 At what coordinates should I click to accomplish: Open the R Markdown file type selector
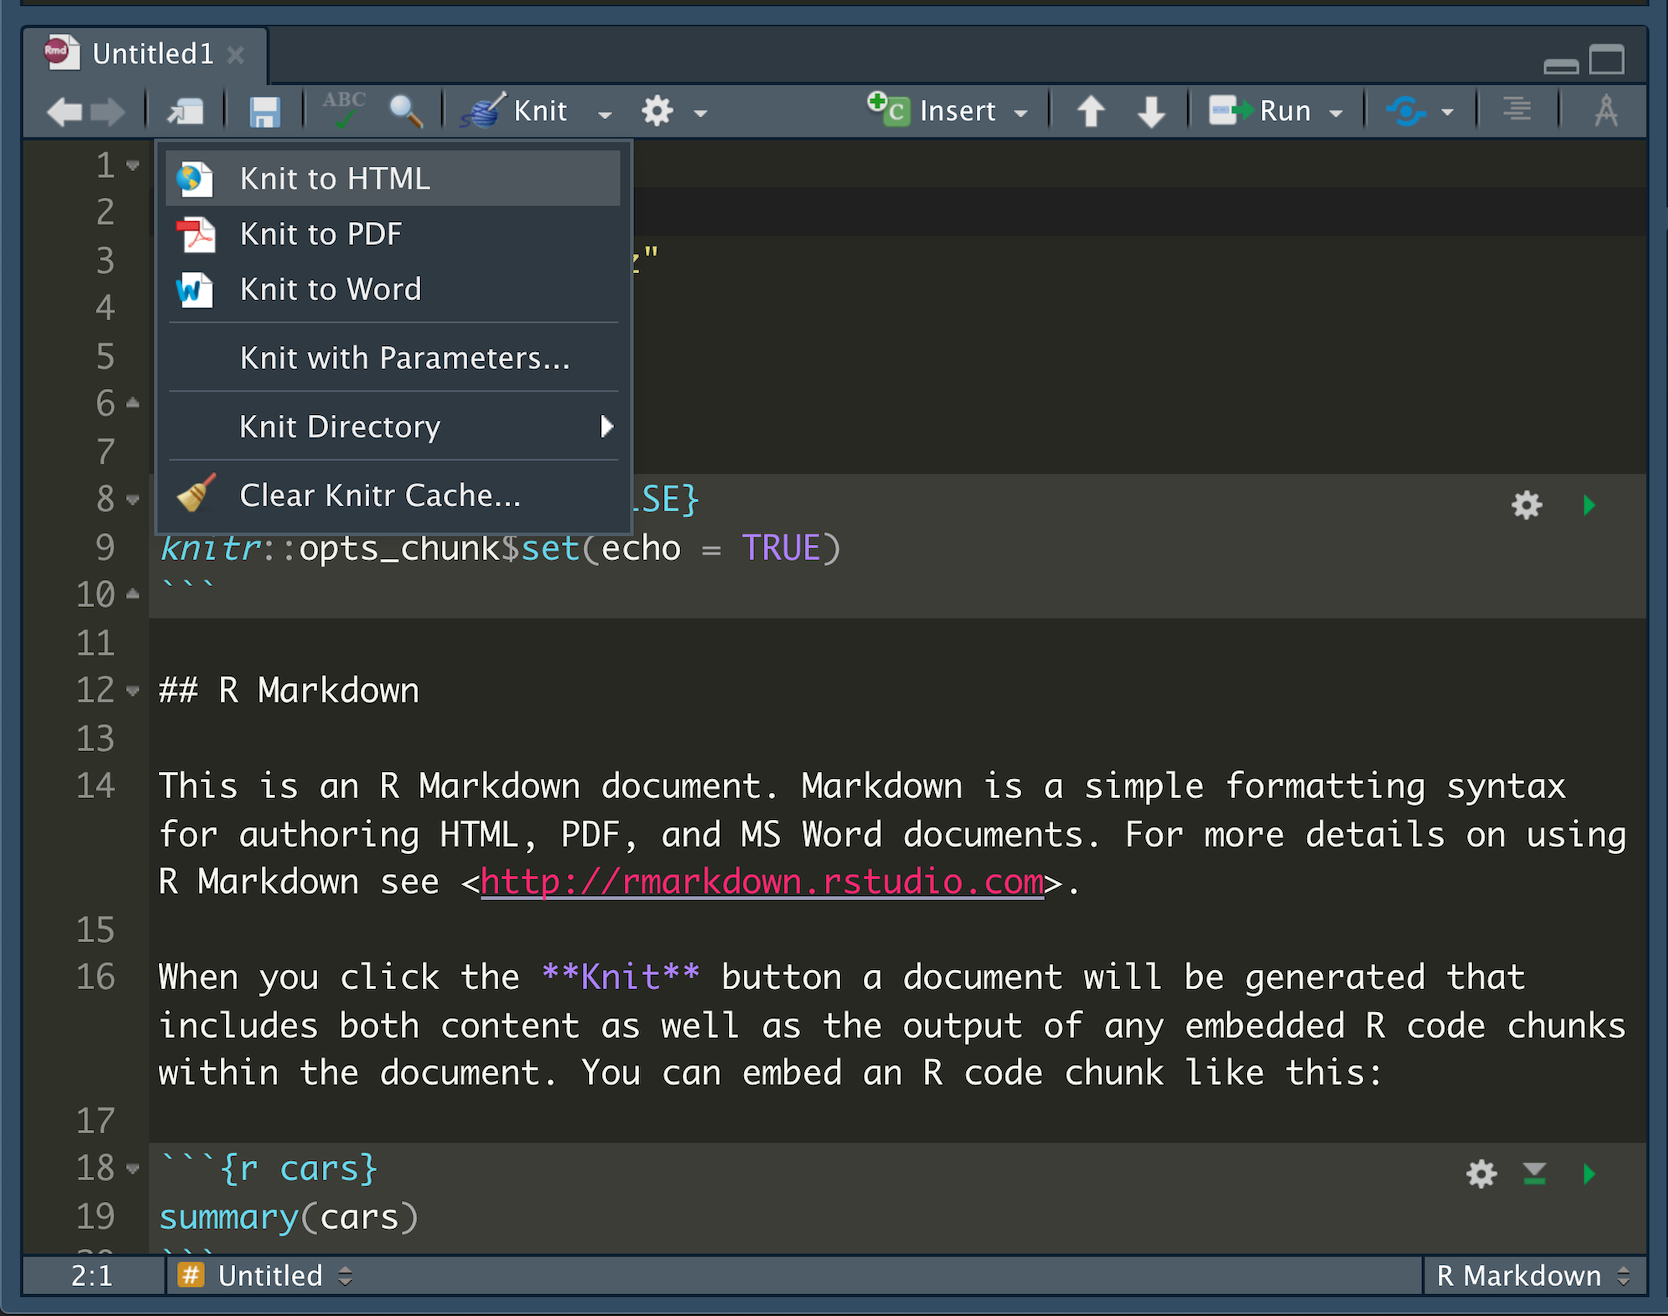[1532, 1276]
